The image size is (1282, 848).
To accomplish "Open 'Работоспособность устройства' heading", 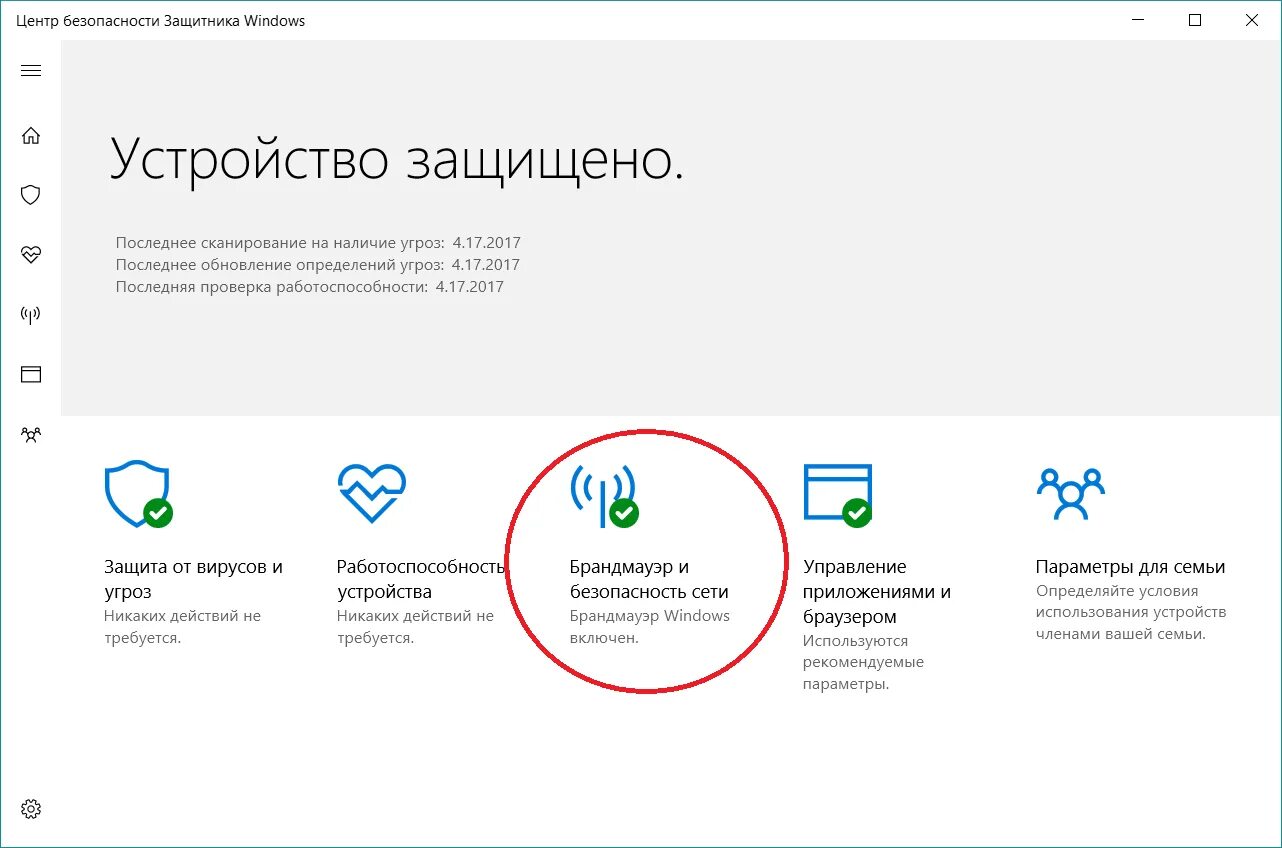I will point(421,579).
